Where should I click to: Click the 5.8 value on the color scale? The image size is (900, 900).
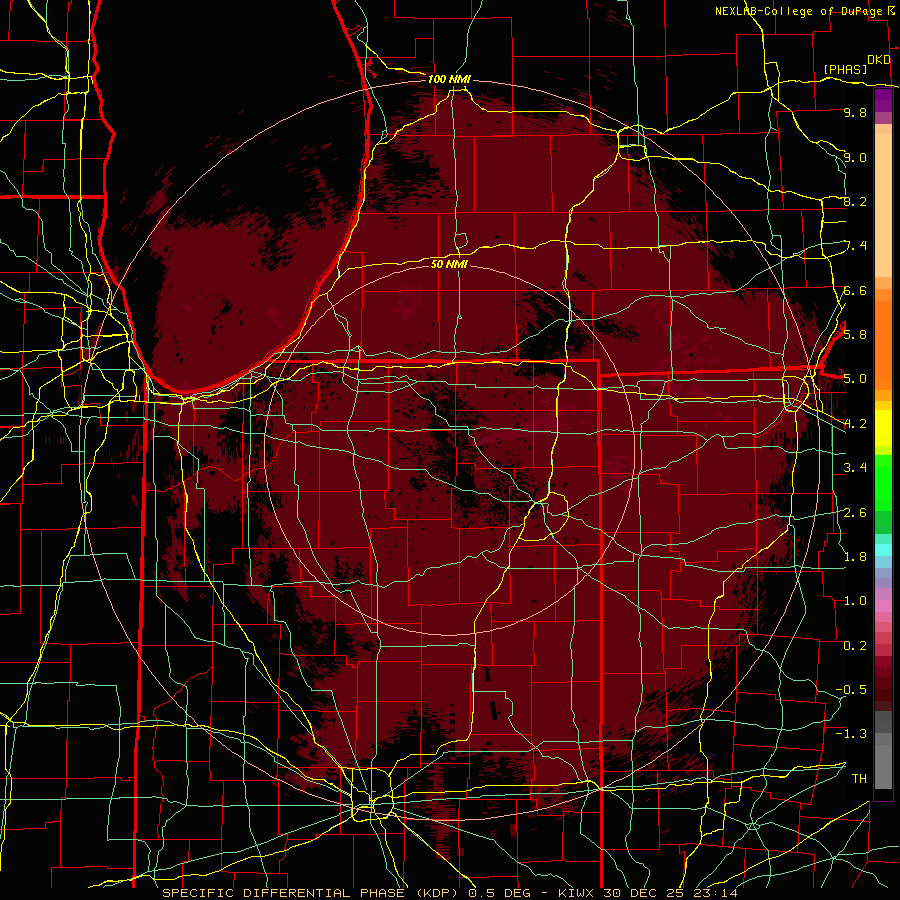[855, 334]
